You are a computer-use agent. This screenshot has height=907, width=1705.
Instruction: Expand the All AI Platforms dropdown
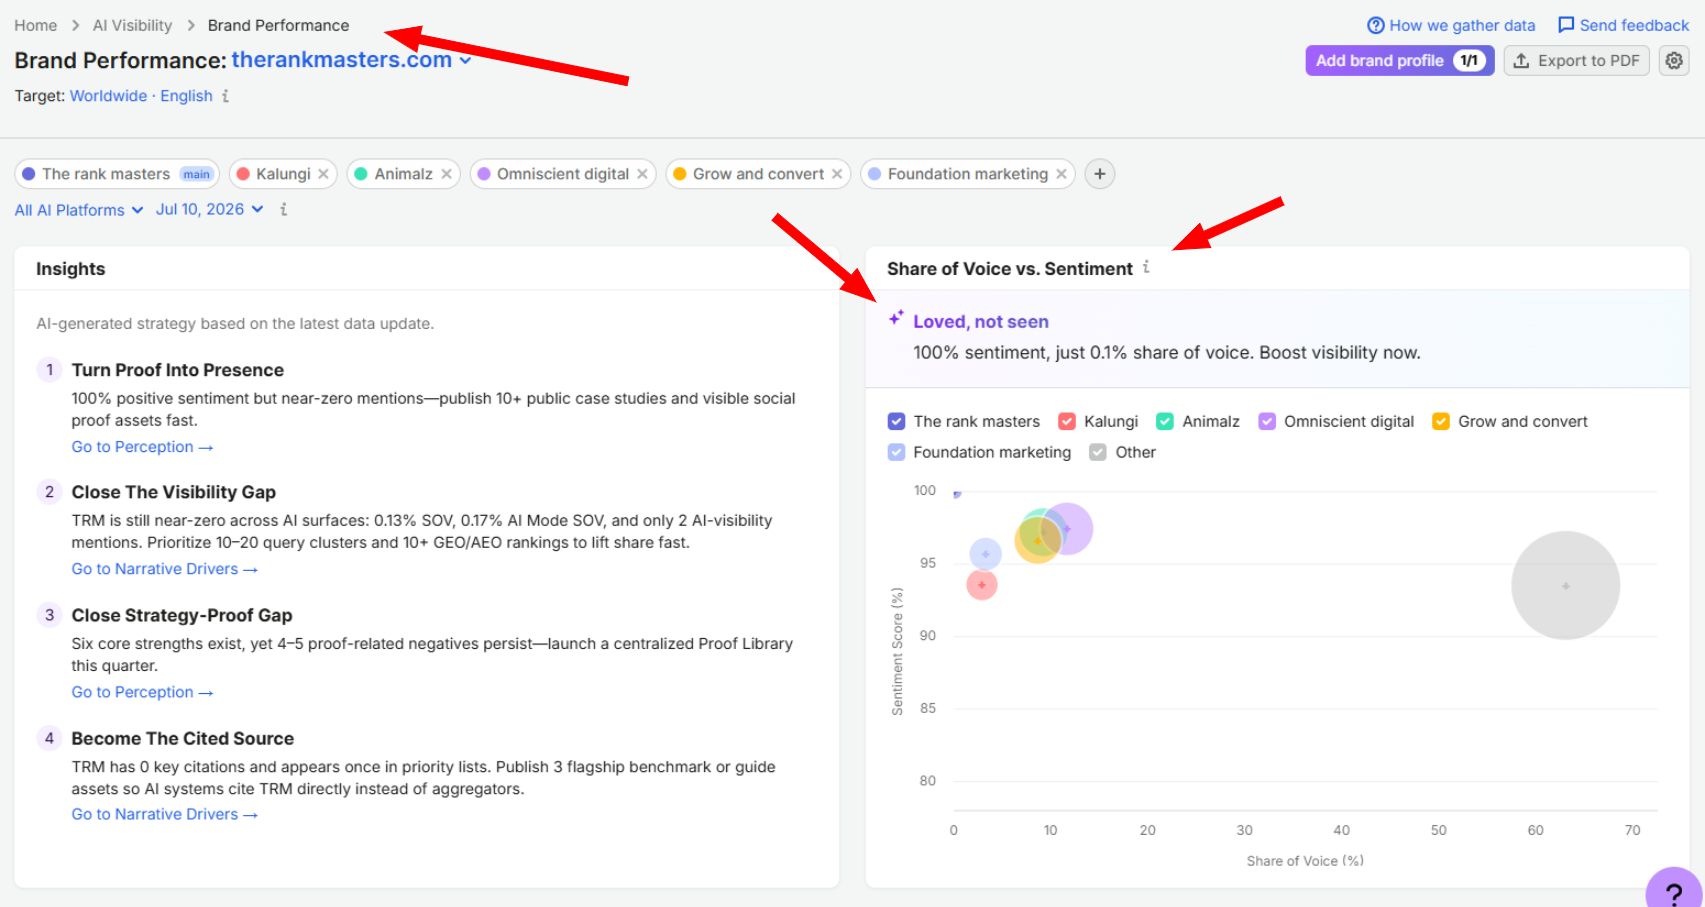point(79,210)
